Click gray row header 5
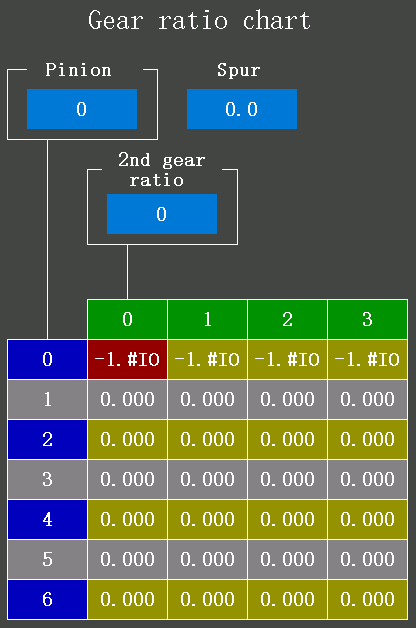Screen dimensions: 416x628 pyautogui.click(x=47, y=560)
